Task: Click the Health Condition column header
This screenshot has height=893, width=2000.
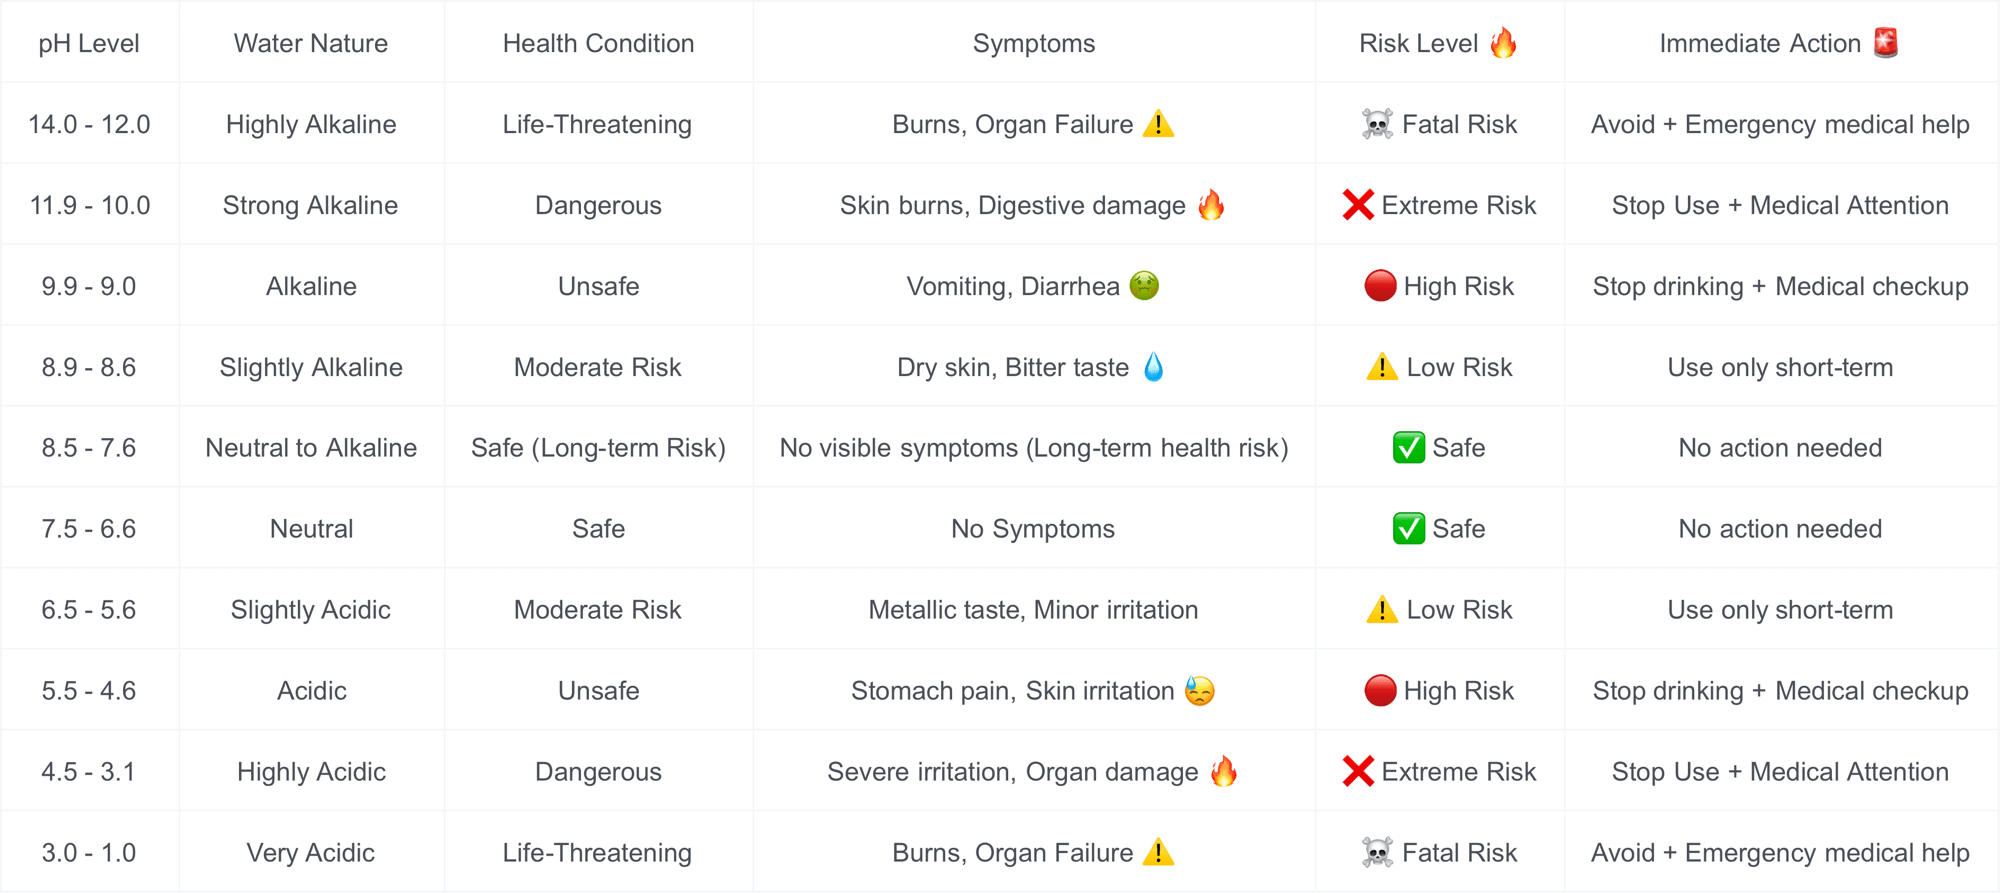Action: tap(598, 43)
